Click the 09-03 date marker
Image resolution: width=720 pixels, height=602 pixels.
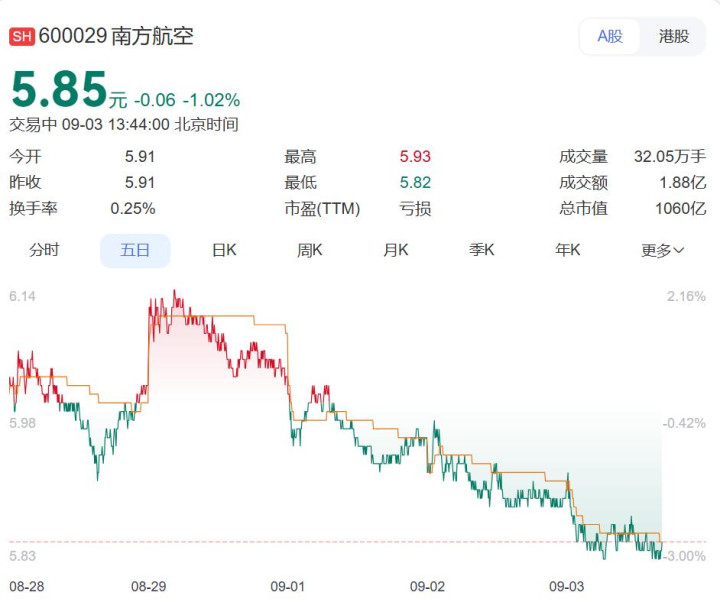pyautogui.click(x=567, y=586)
